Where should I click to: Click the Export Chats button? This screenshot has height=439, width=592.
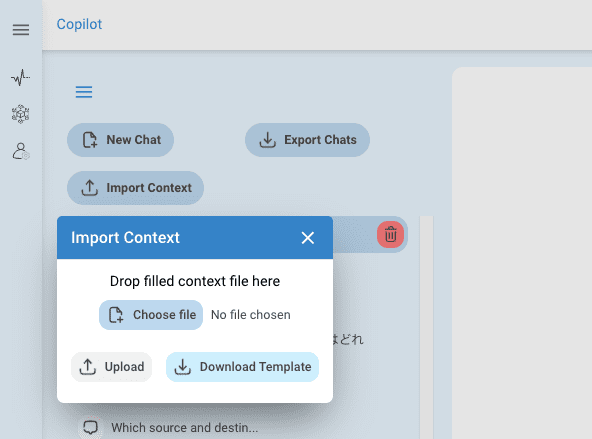pos(307,140)
